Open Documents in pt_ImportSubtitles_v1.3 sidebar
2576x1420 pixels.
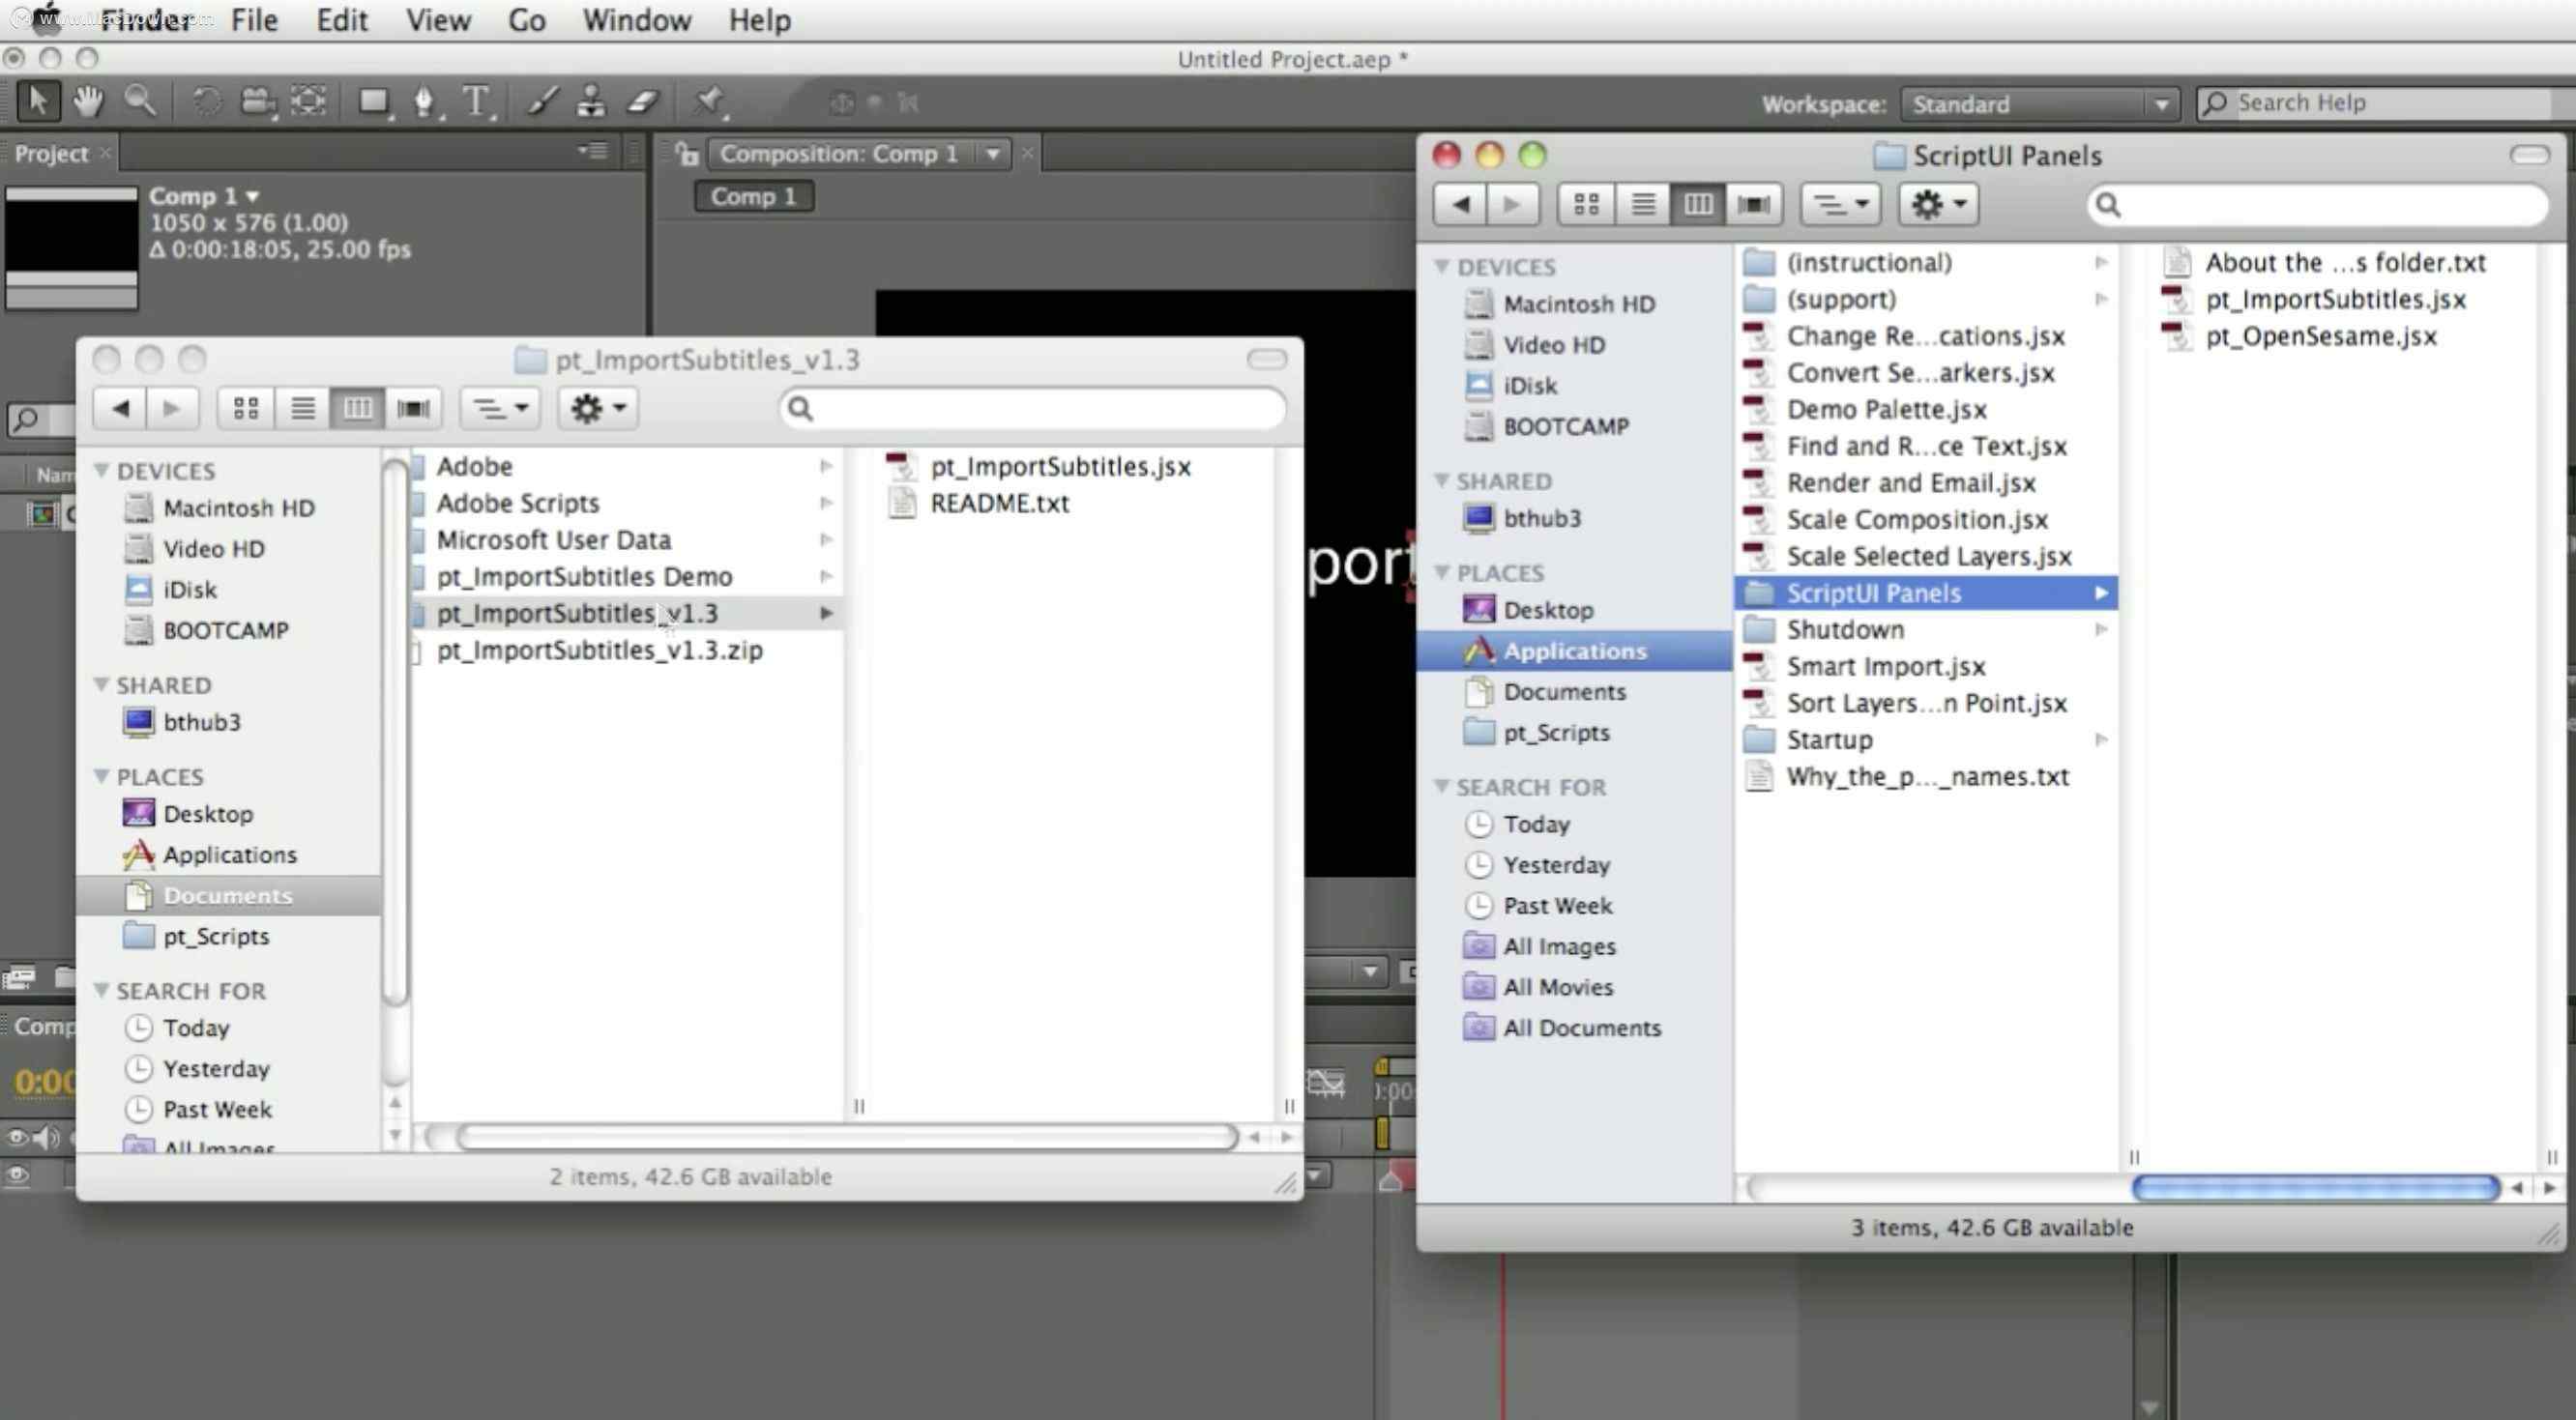229,895
